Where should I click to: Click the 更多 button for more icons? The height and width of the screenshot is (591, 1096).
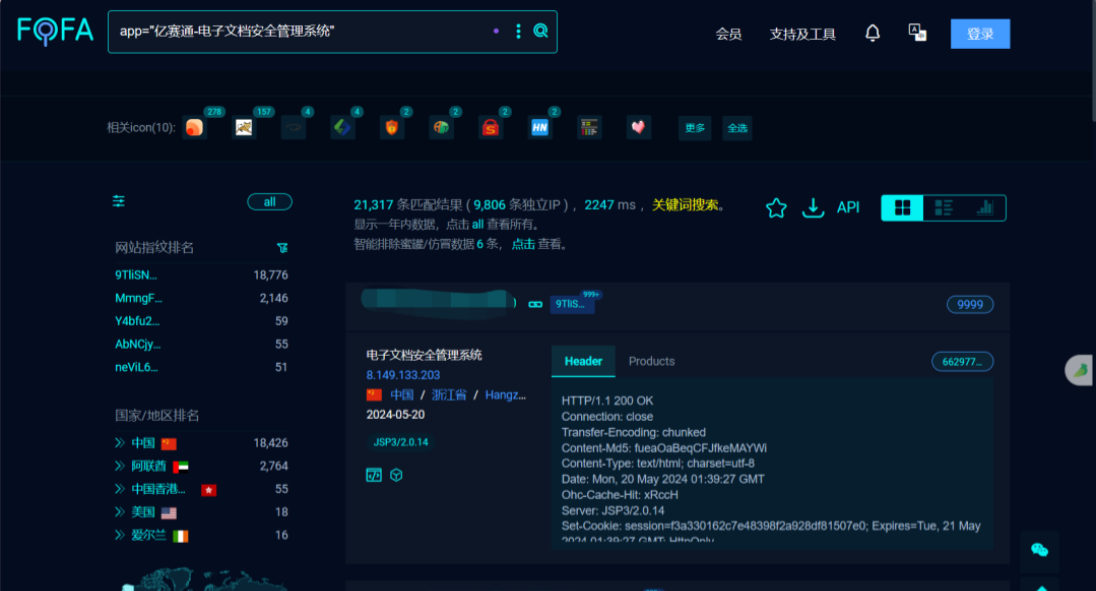pos(695,128)
